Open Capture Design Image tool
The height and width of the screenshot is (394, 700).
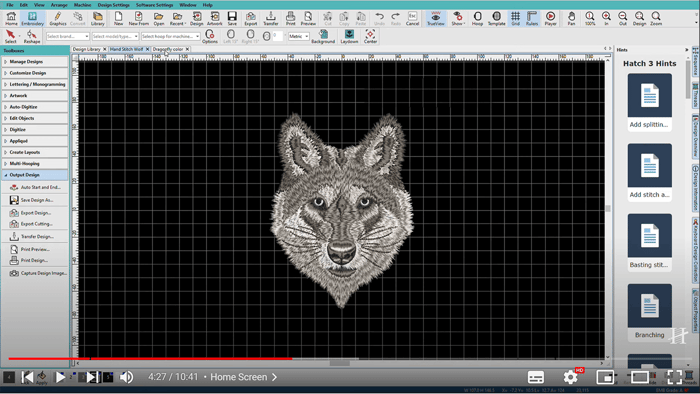38,273
